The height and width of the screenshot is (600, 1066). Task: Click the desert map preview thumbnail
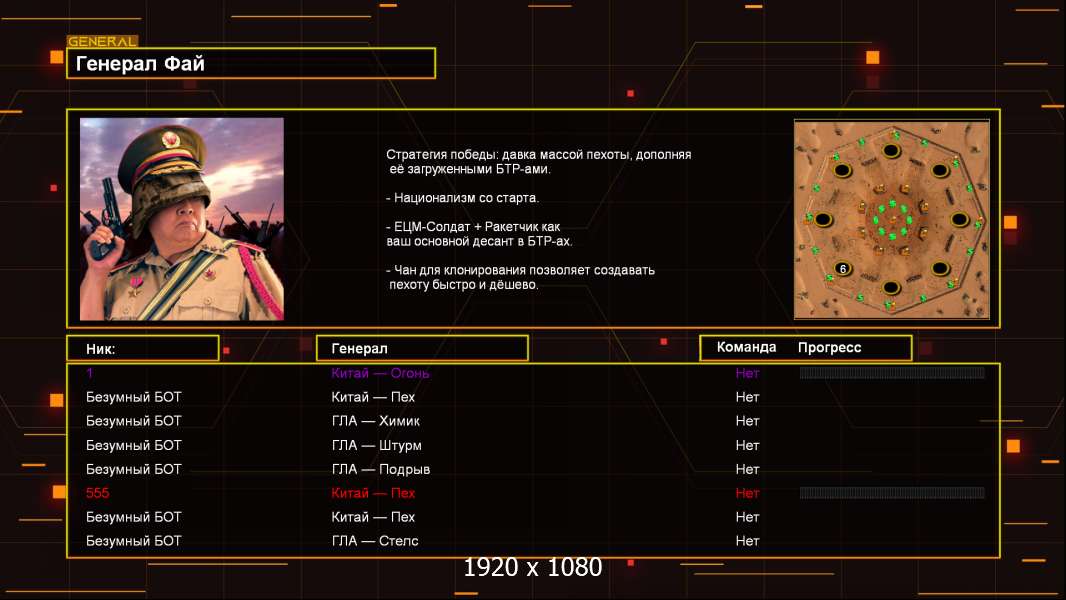click(x=892, y=219)
